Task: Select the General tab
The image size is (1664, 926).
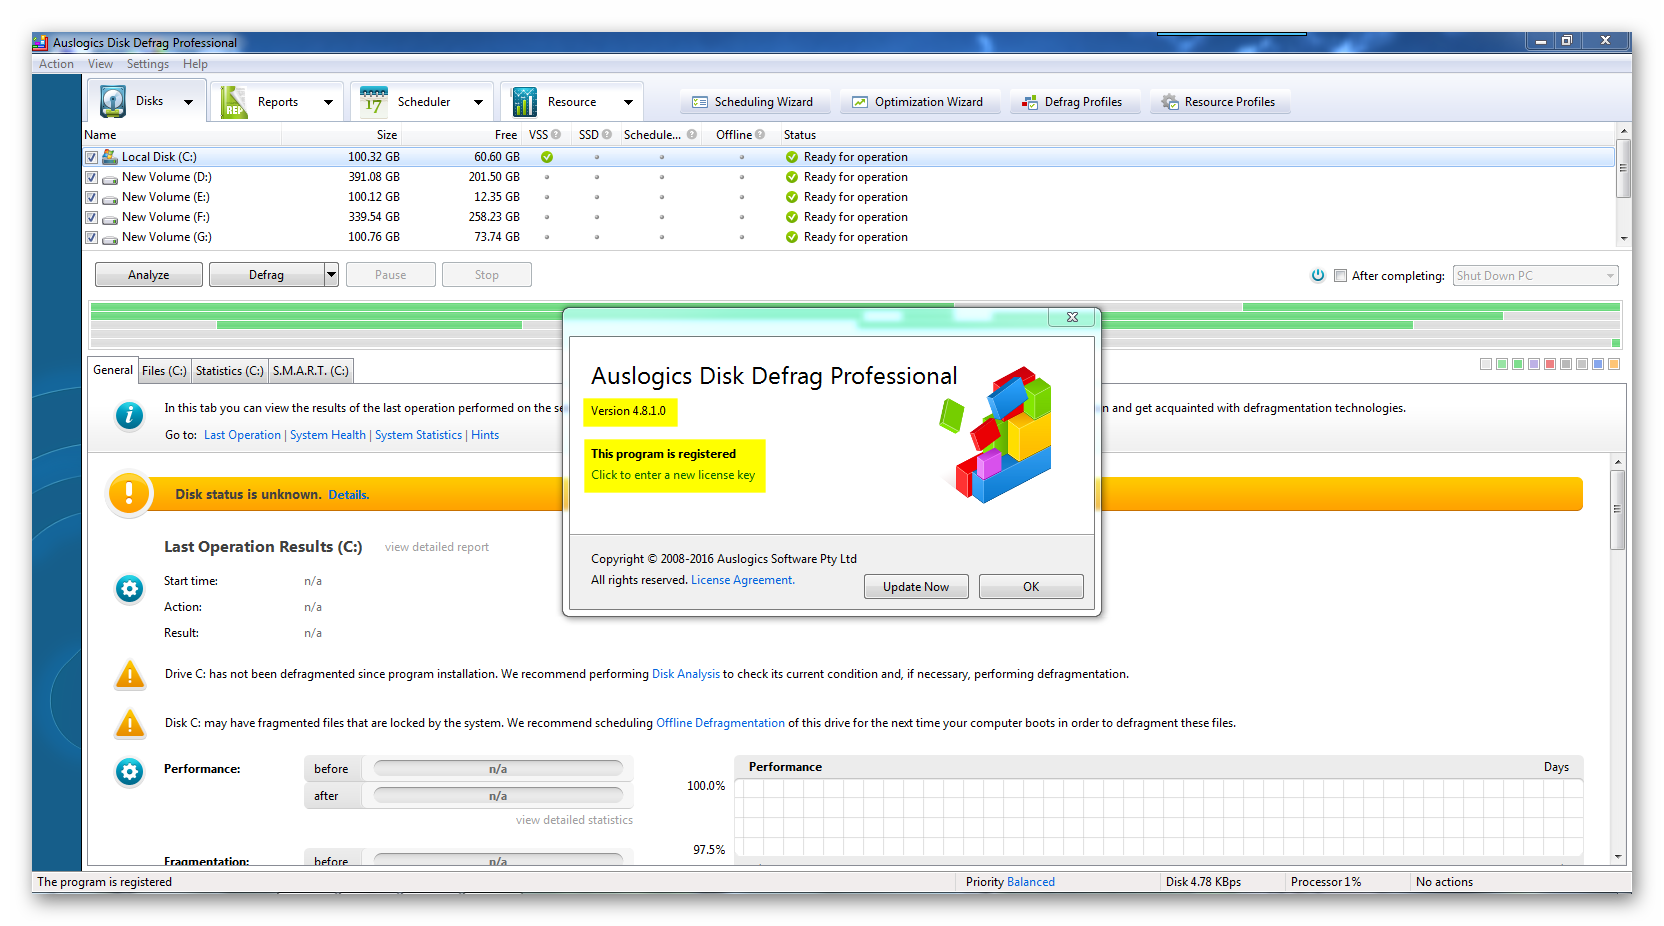Action: (x=113, y=370)
